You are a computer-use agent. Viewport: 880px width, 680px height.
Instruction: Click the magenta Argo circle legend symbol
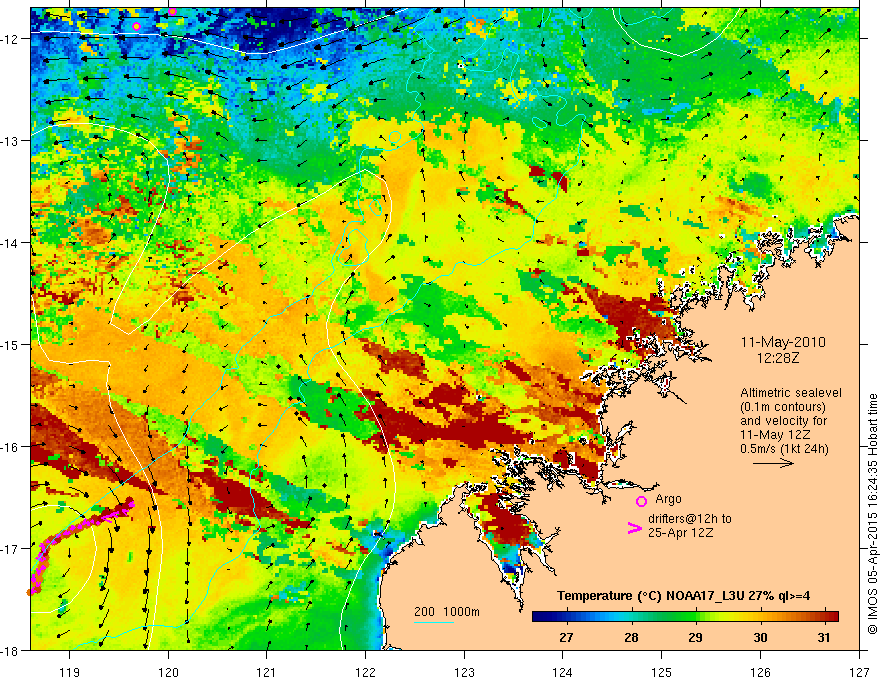coord(641,501)
